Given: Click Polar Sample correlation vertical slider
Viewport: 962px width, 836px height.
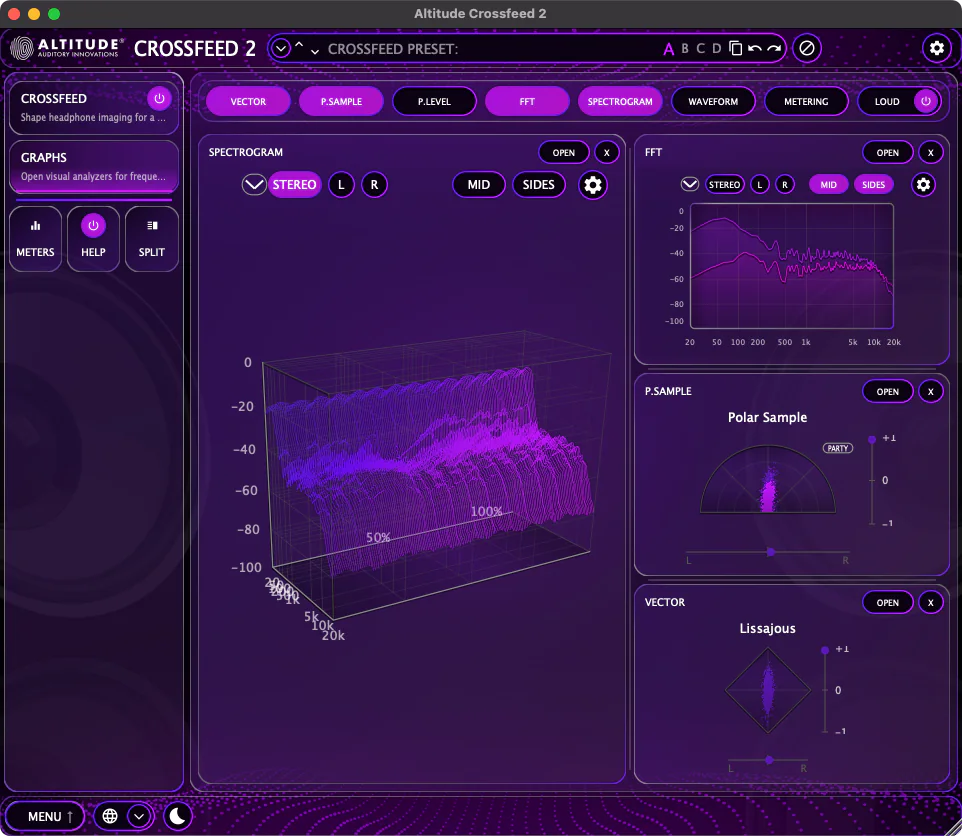Looking at the screenshot, I should click(872, 481).
